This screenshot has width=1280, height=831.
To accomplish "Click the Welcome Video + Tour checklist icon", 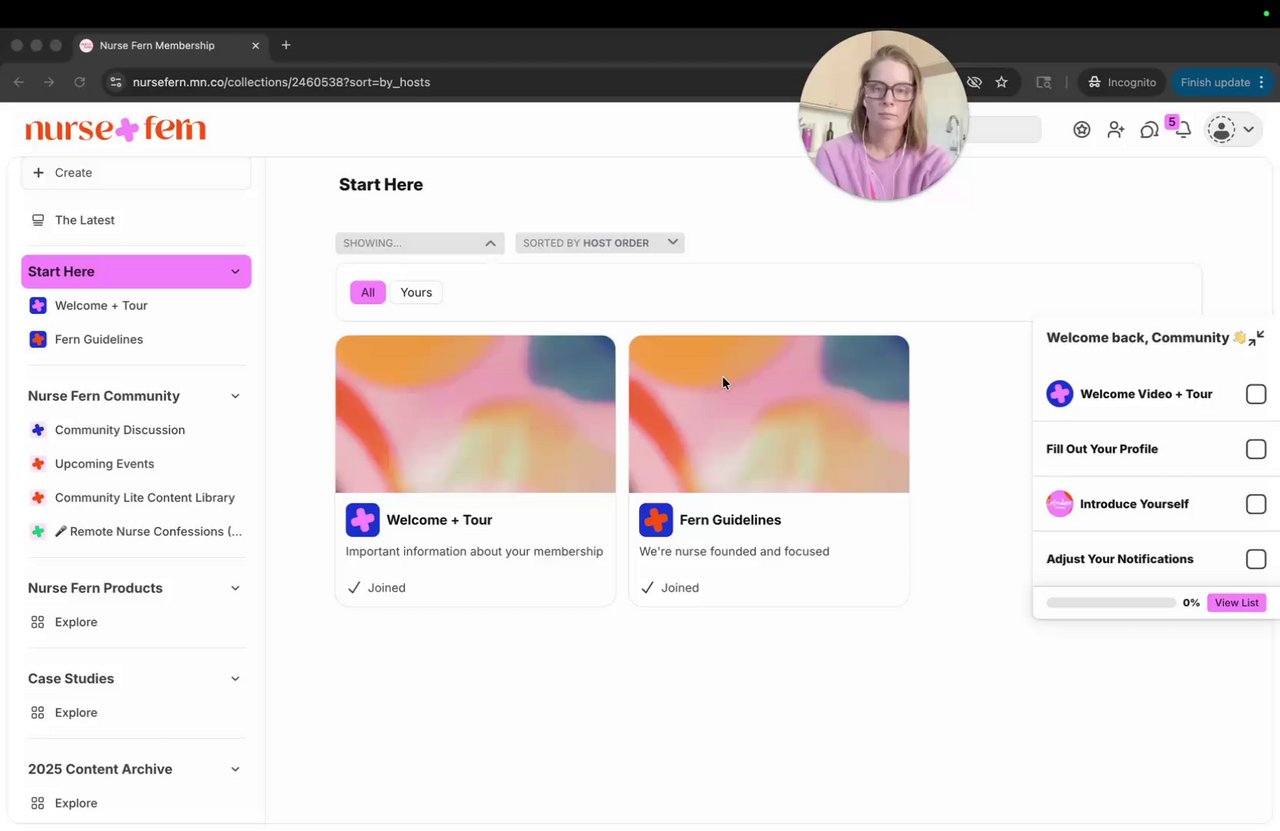I will (x=1059, y=394).
